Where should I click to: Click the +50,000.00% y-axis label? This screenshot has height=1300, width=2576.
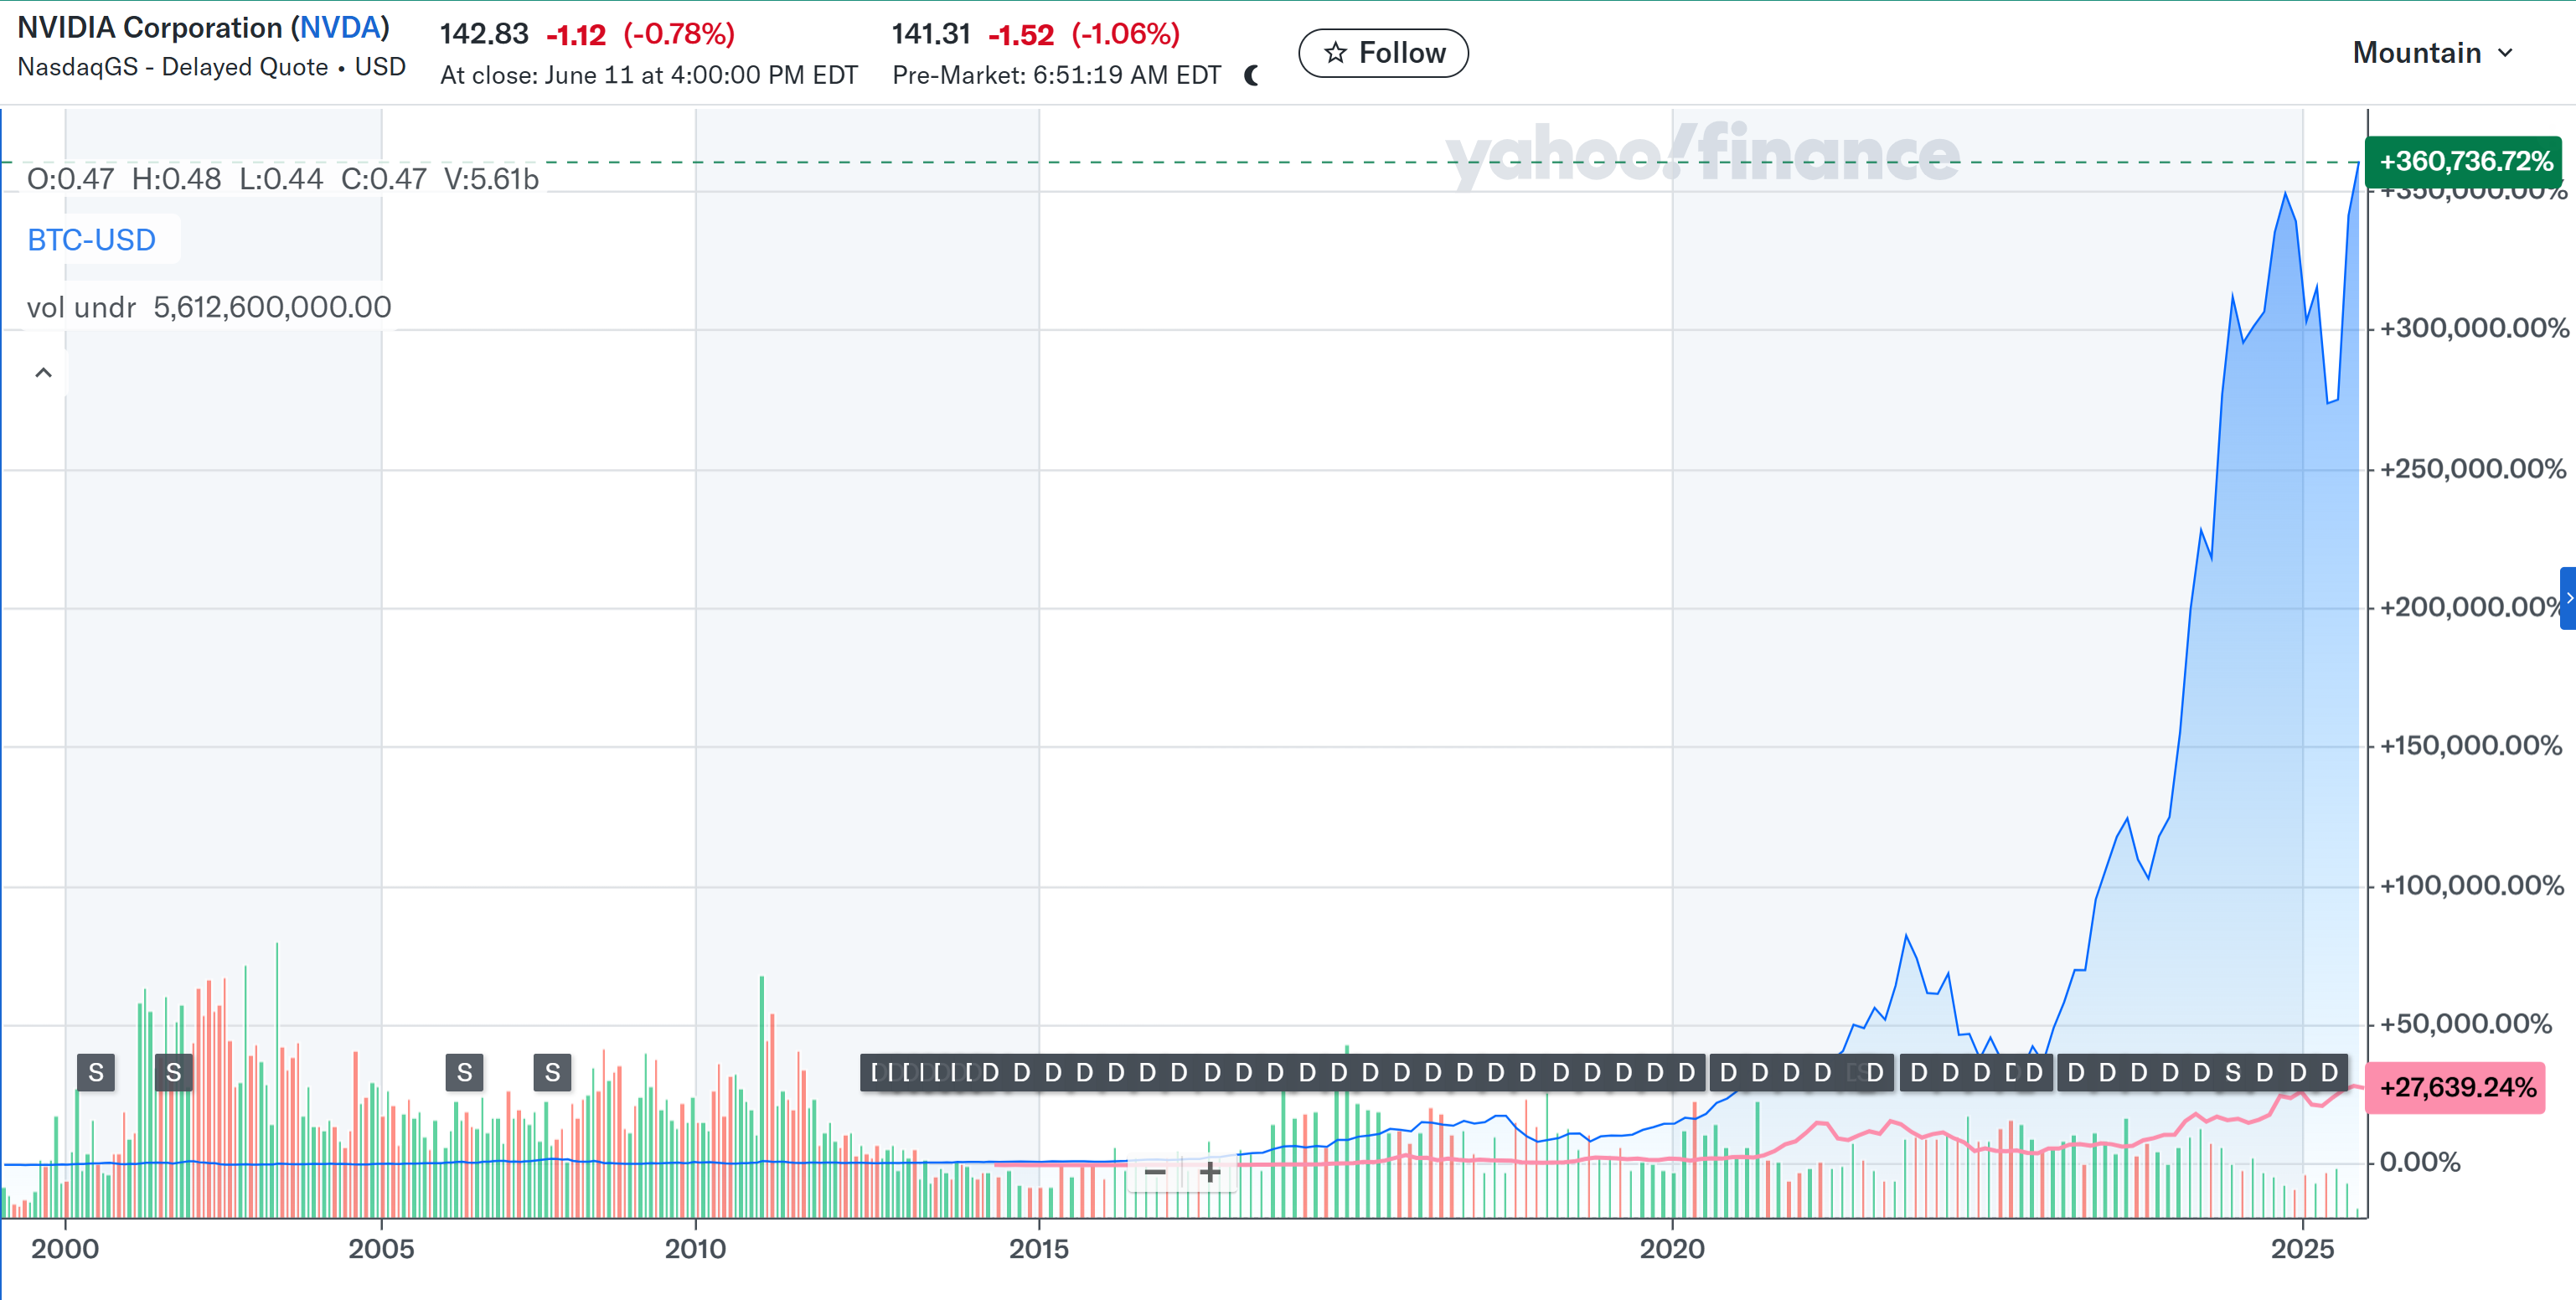[2466, 1024]
